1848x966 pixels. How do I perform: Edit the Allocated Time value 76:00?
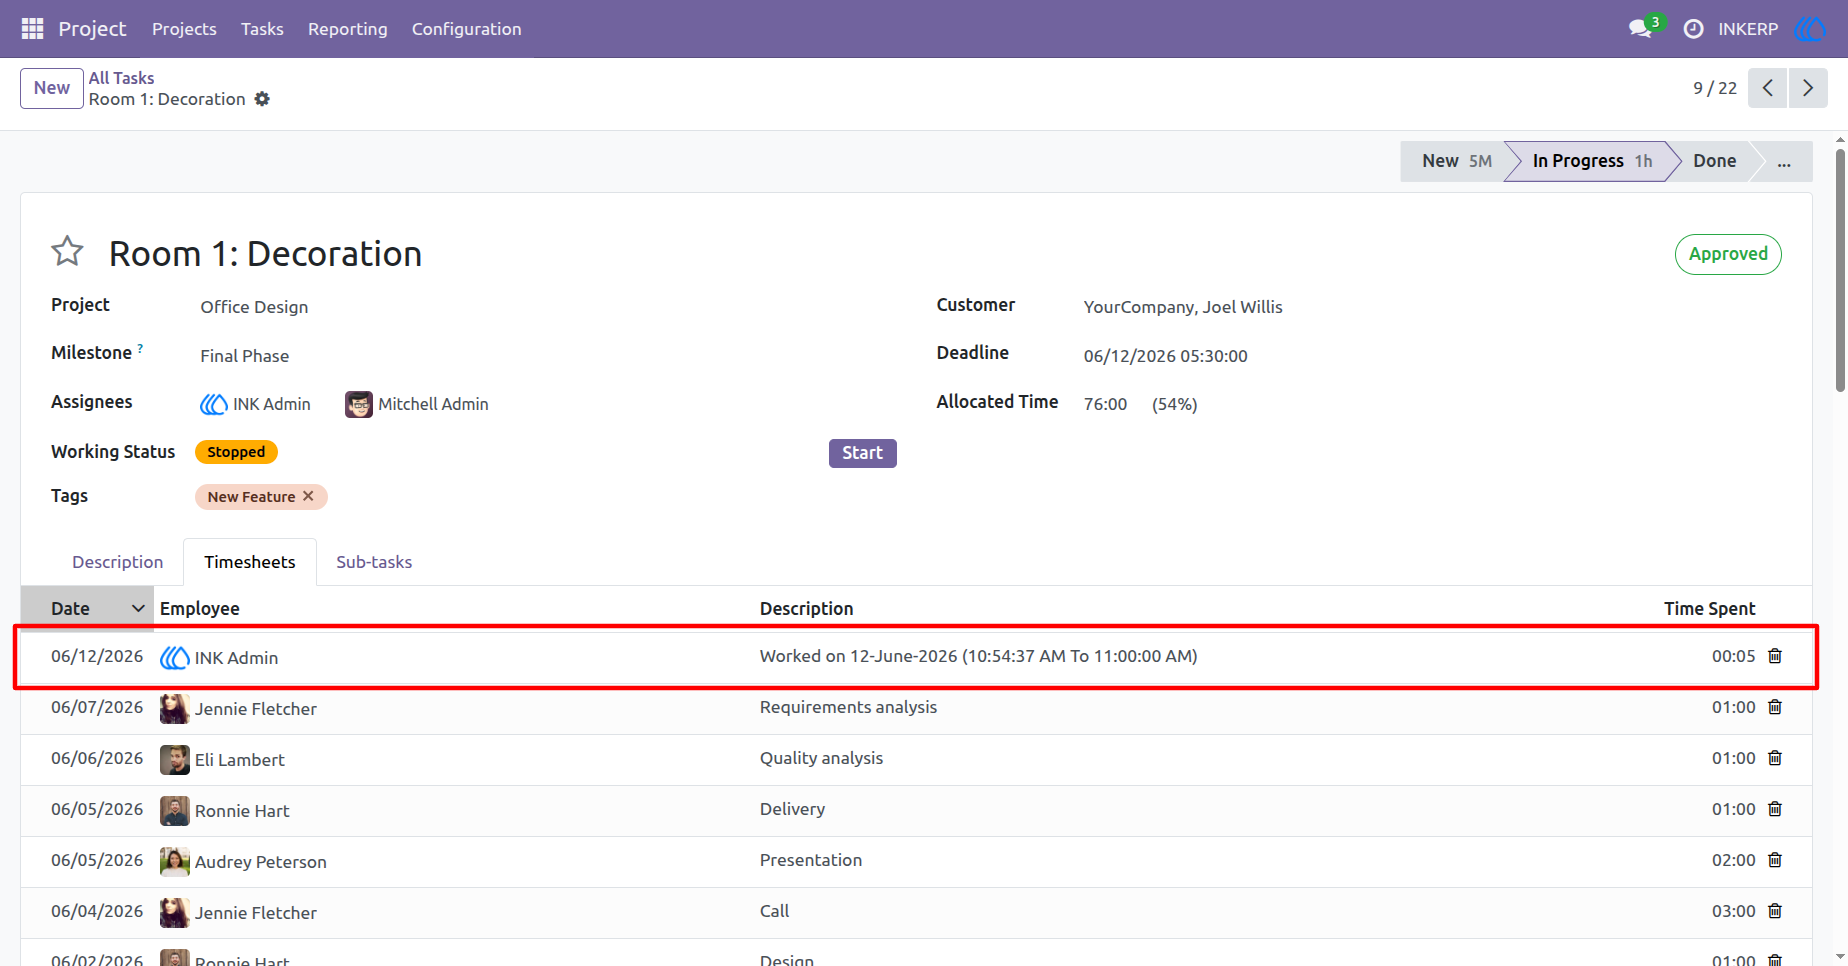pyautogui.click(x=1106, y=404)
